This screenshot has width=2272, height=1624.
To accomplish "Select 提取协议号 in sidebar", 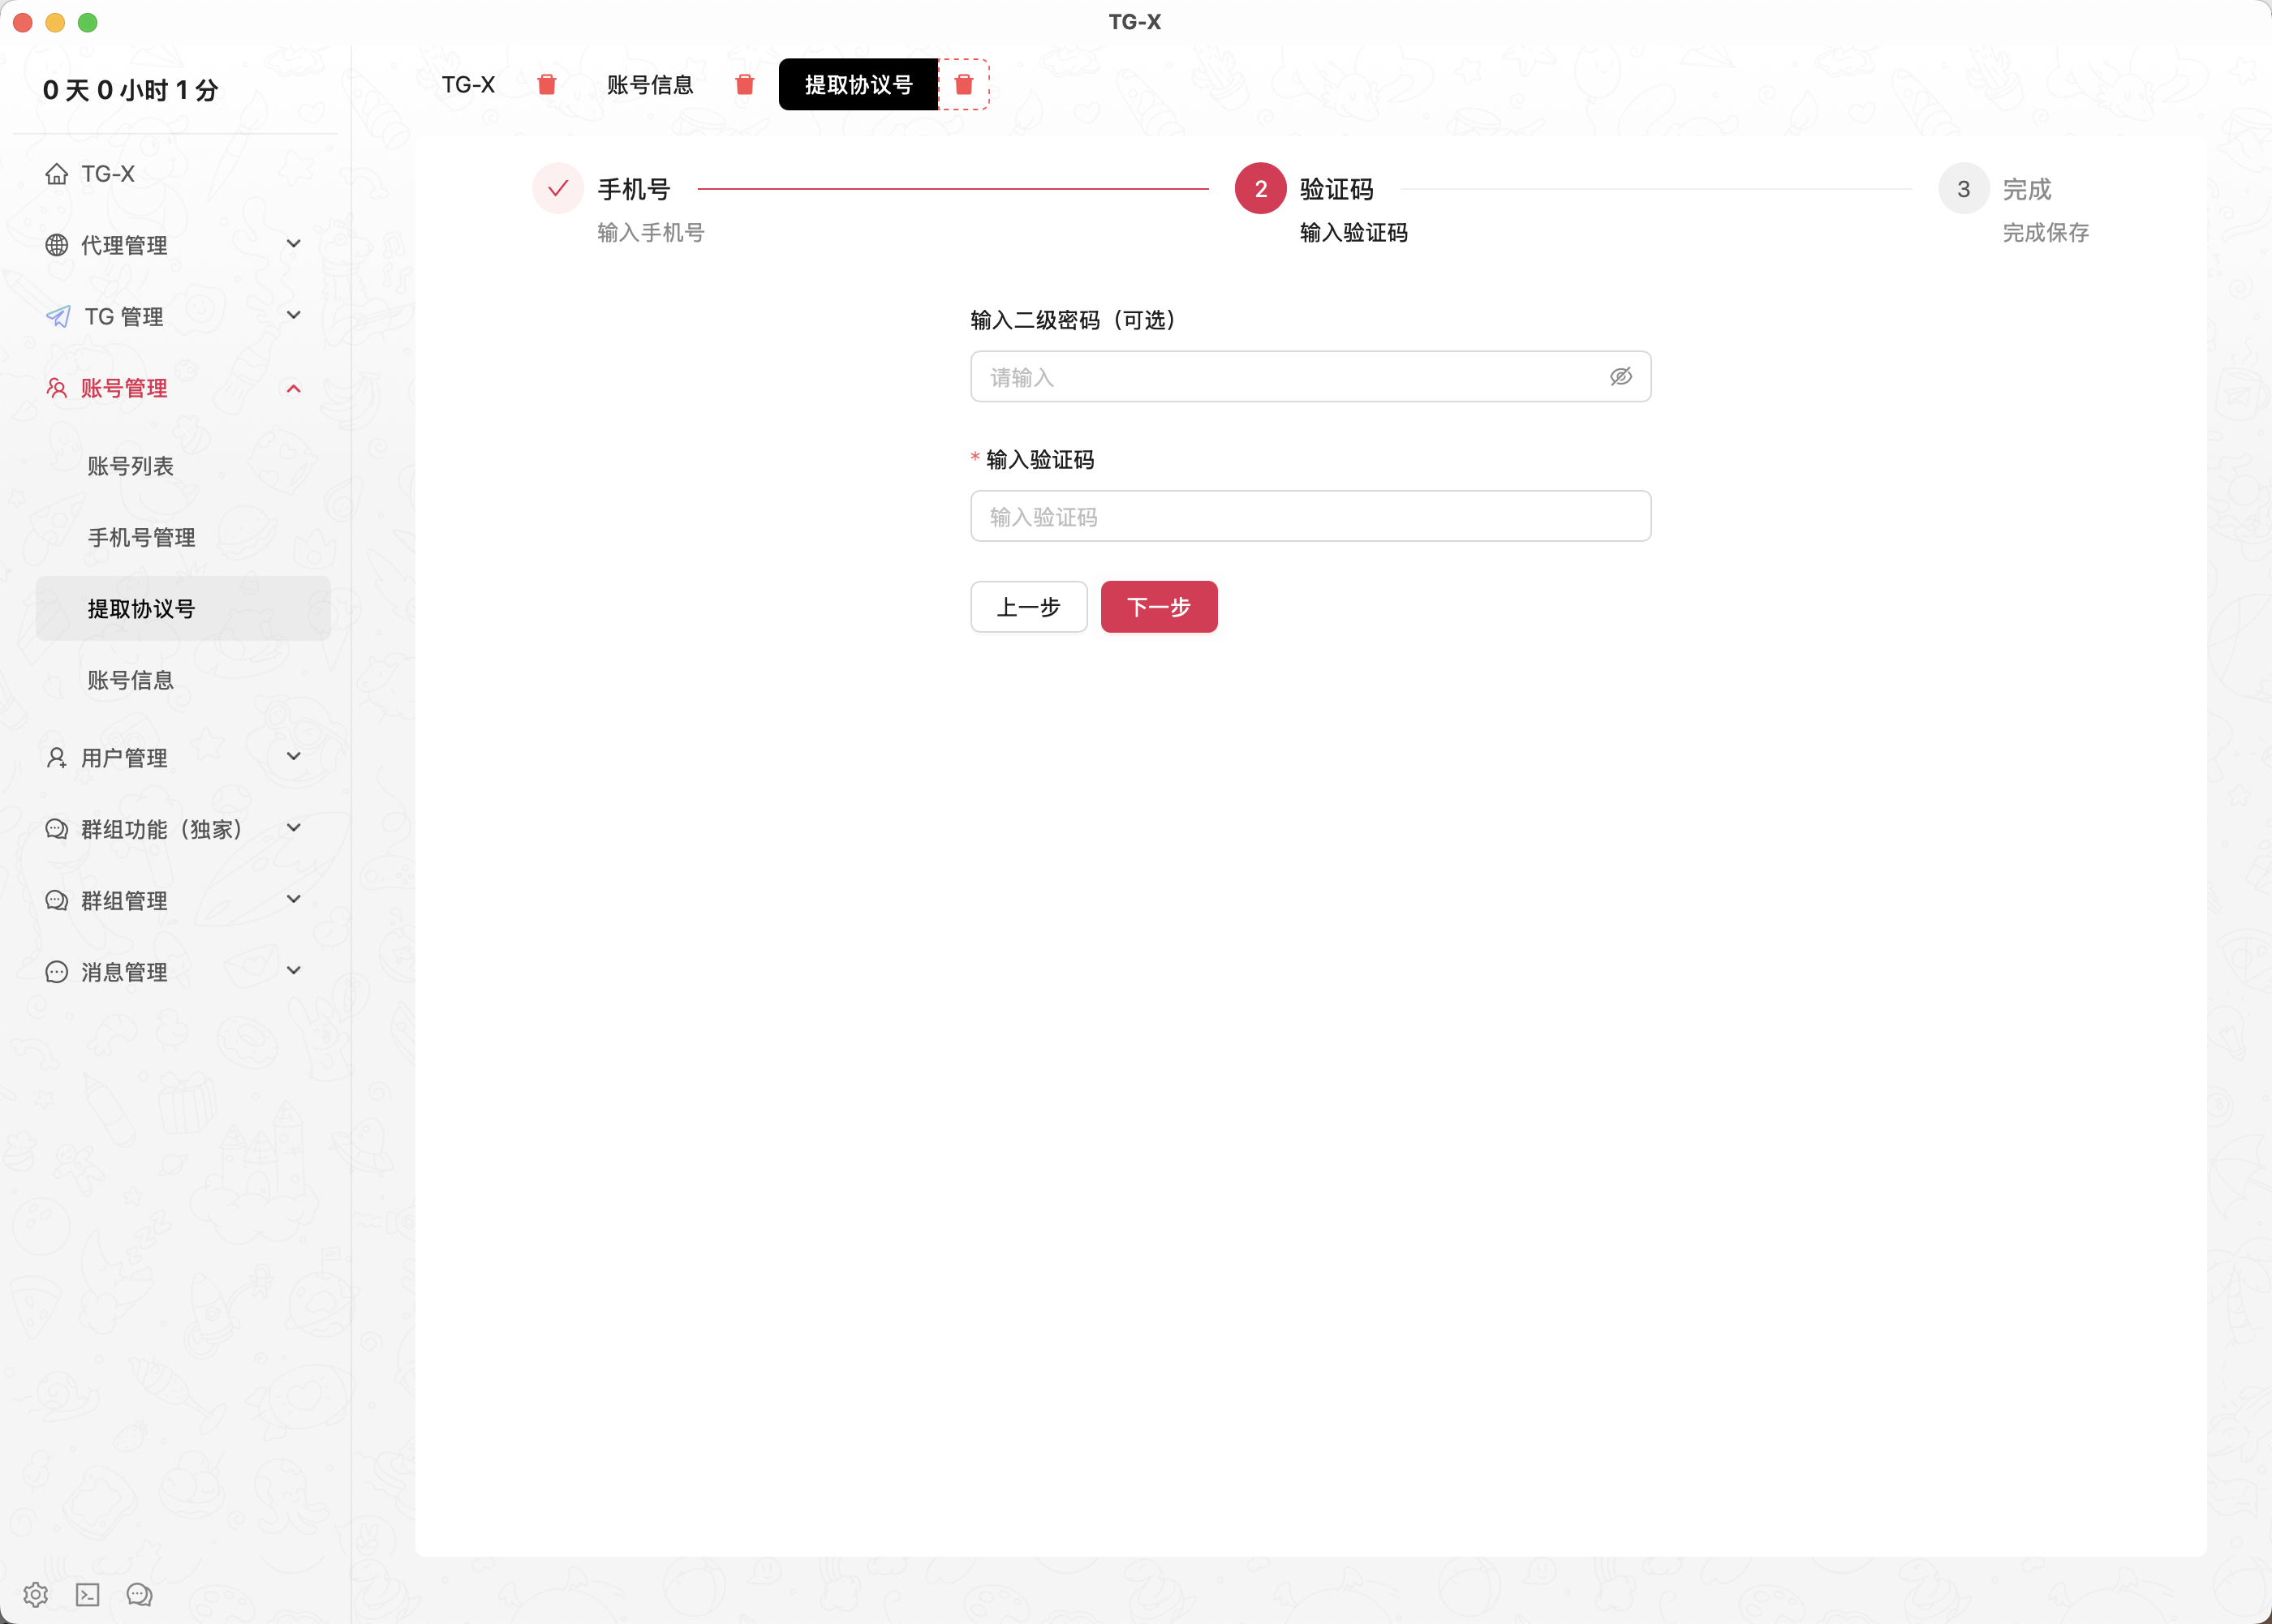I will (183, 608).
